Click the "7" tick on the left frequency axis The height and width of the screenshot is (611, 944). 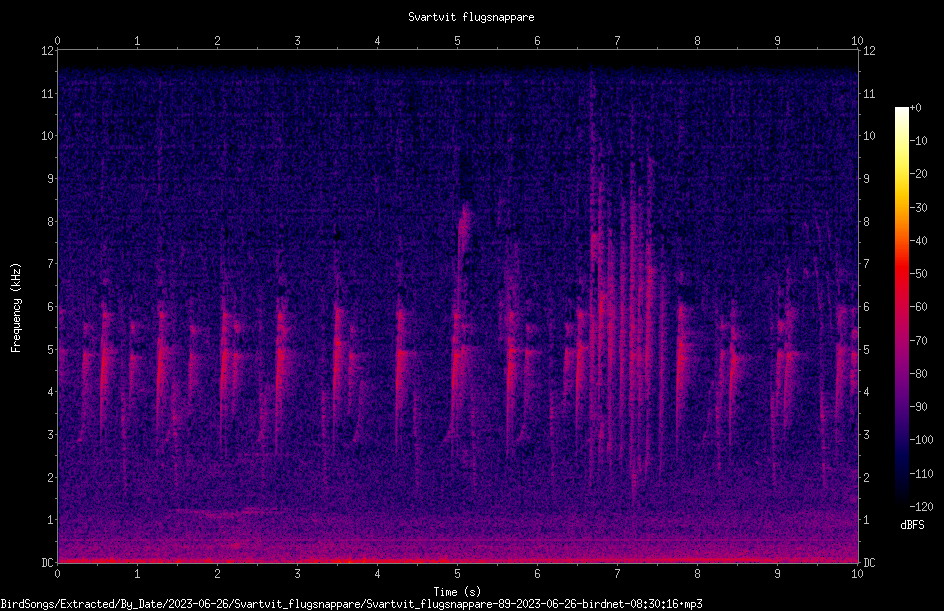(51, 264)
